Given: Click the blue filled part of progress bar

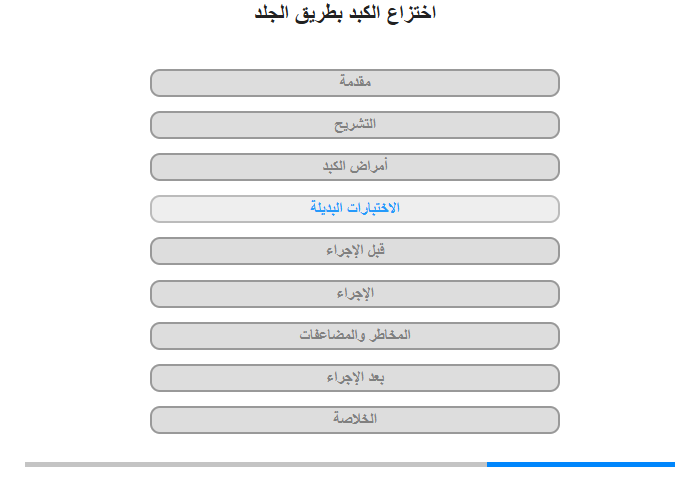Looking at the screenshot, I should (581, 464).
